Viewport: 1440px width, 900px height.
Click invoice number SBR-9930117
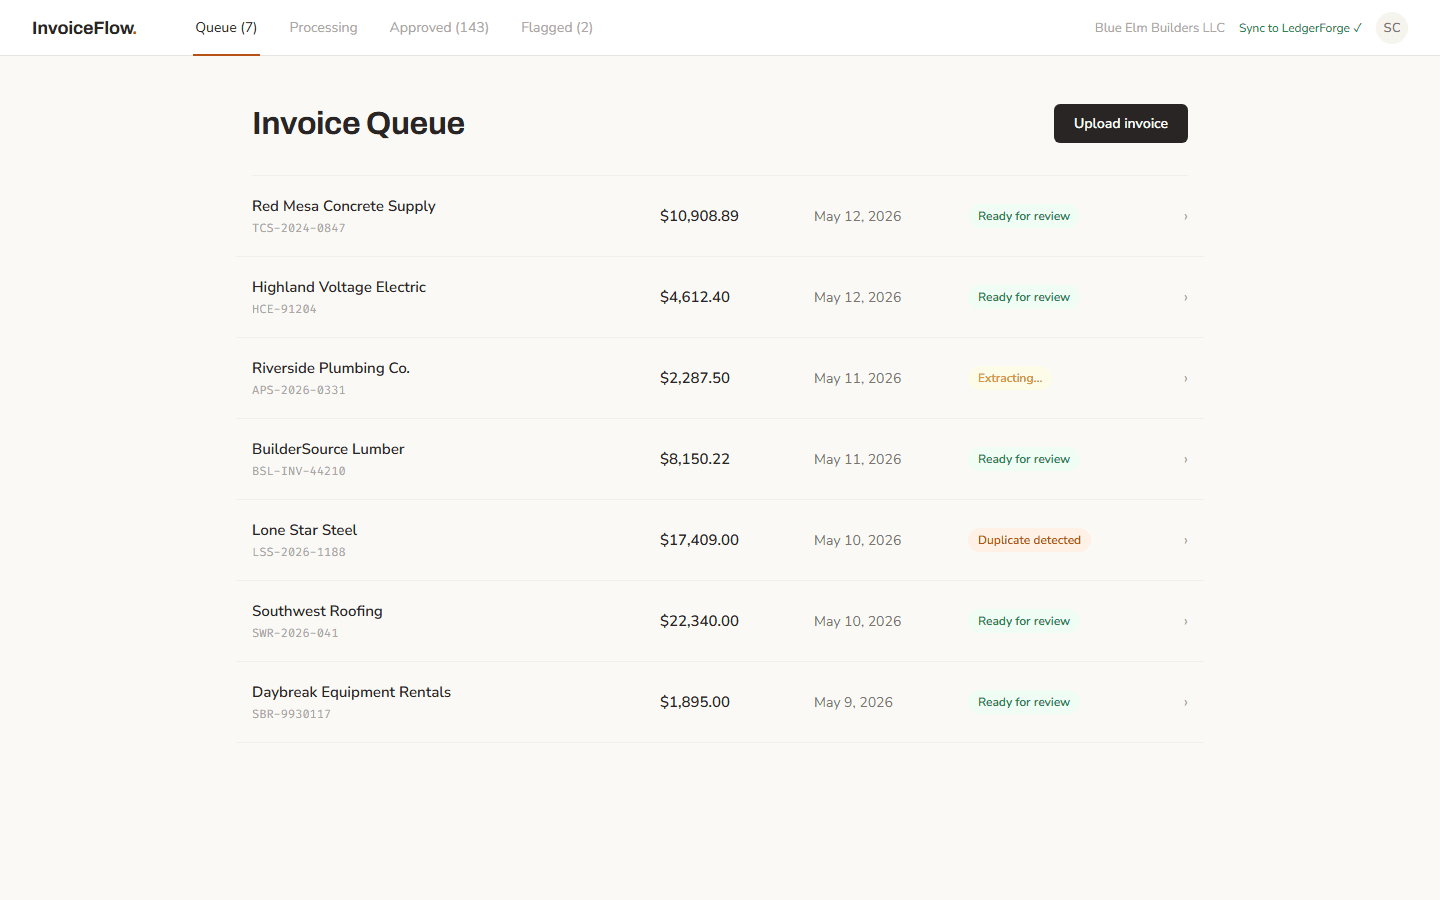[x=291, y=714]
